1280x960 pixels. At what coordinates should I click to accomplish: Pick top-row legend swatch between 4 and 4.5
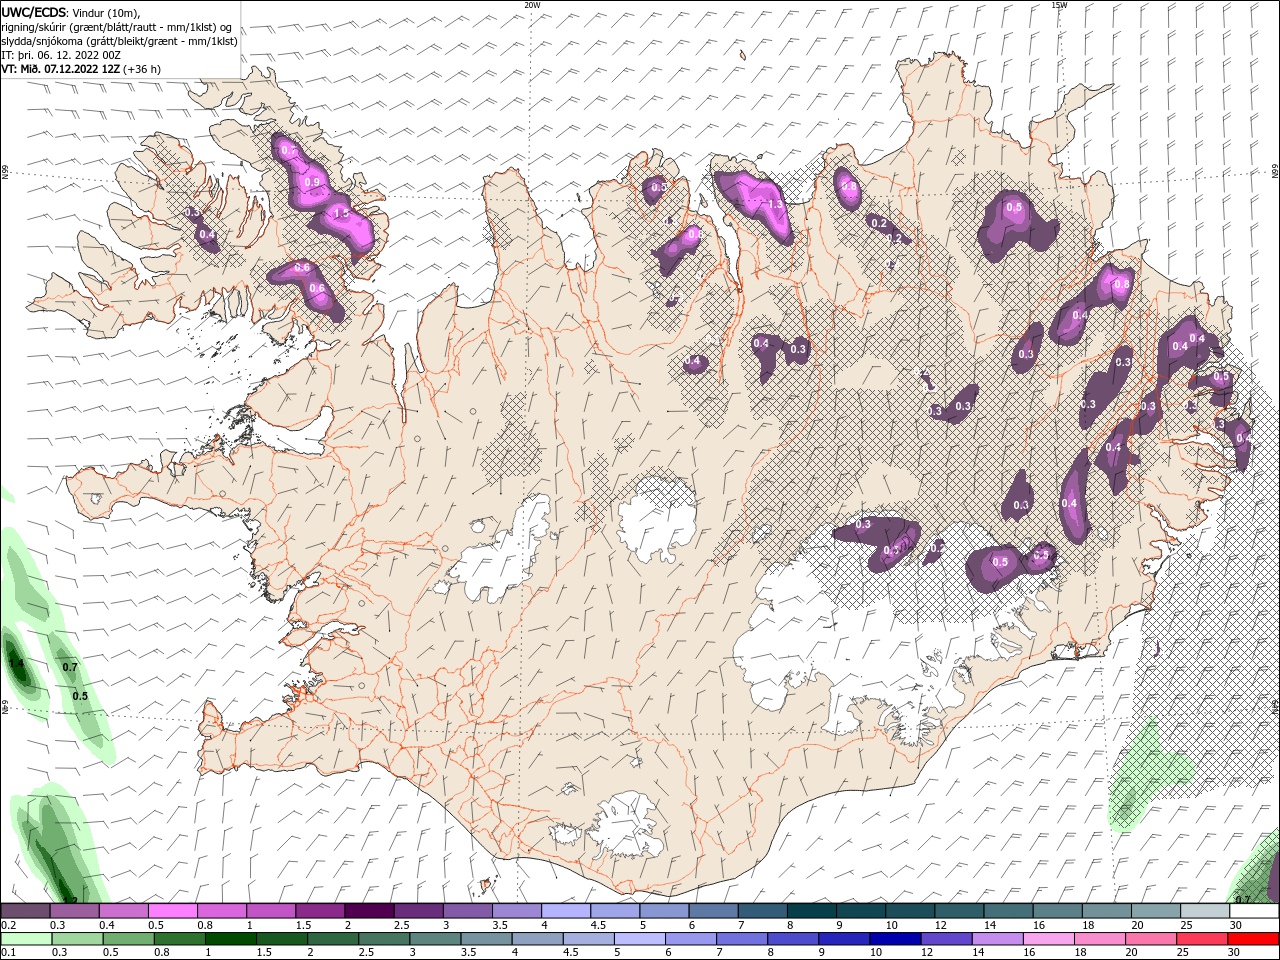click(565, 911)
